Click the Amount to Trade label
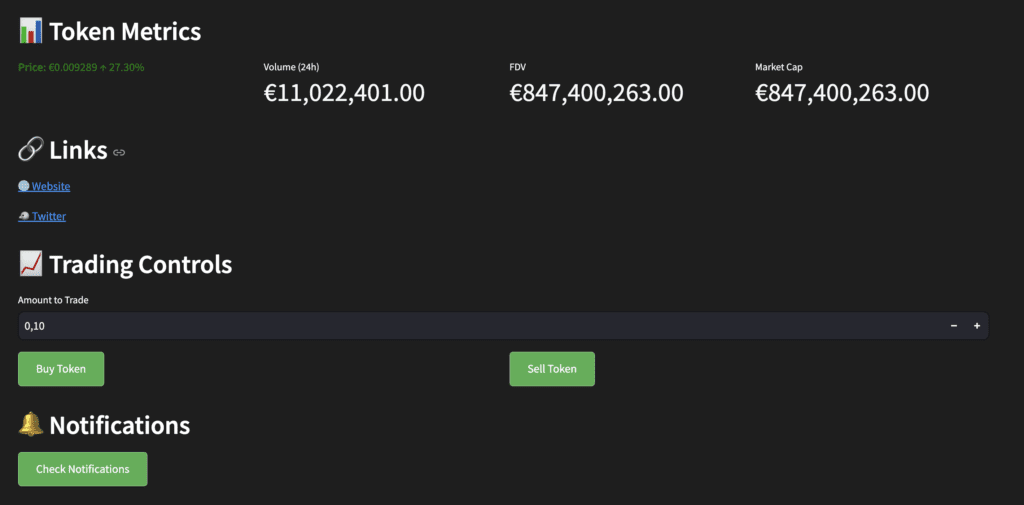Screen dimensions: 1024x505 pos(52,300)
